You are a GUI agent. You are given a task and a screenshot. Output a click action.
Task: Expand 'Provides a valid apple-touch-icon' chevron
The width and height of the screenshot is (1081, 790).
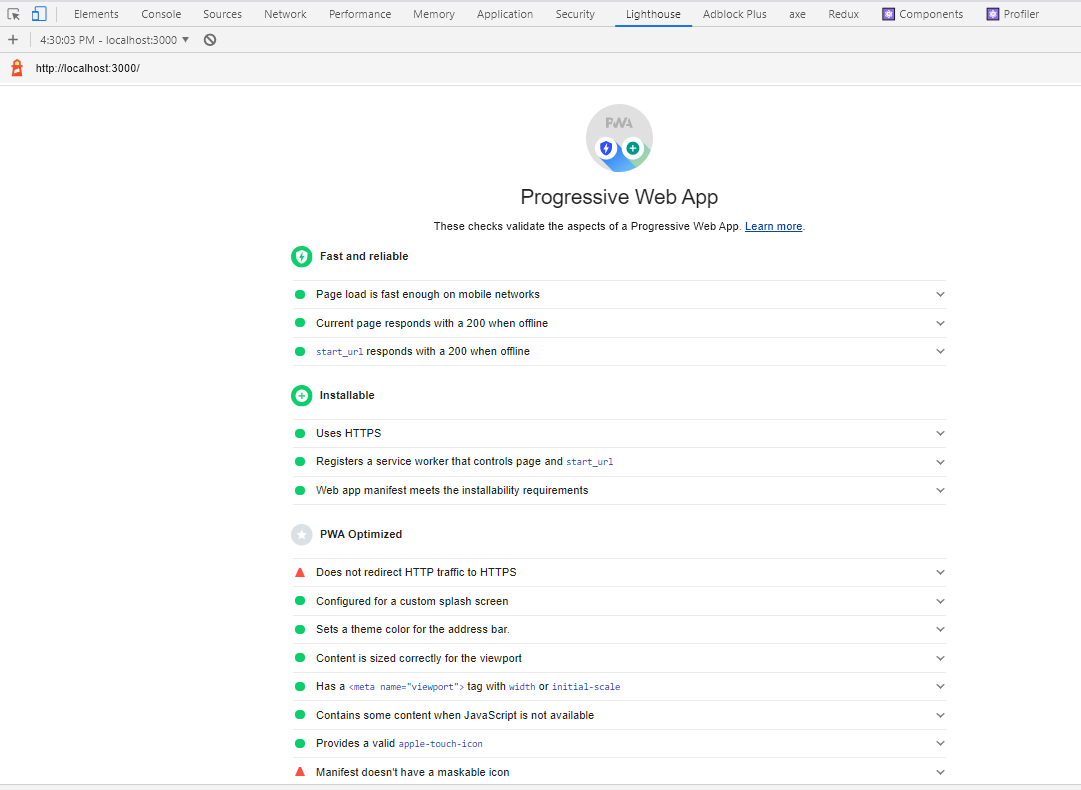coord(940,744)
